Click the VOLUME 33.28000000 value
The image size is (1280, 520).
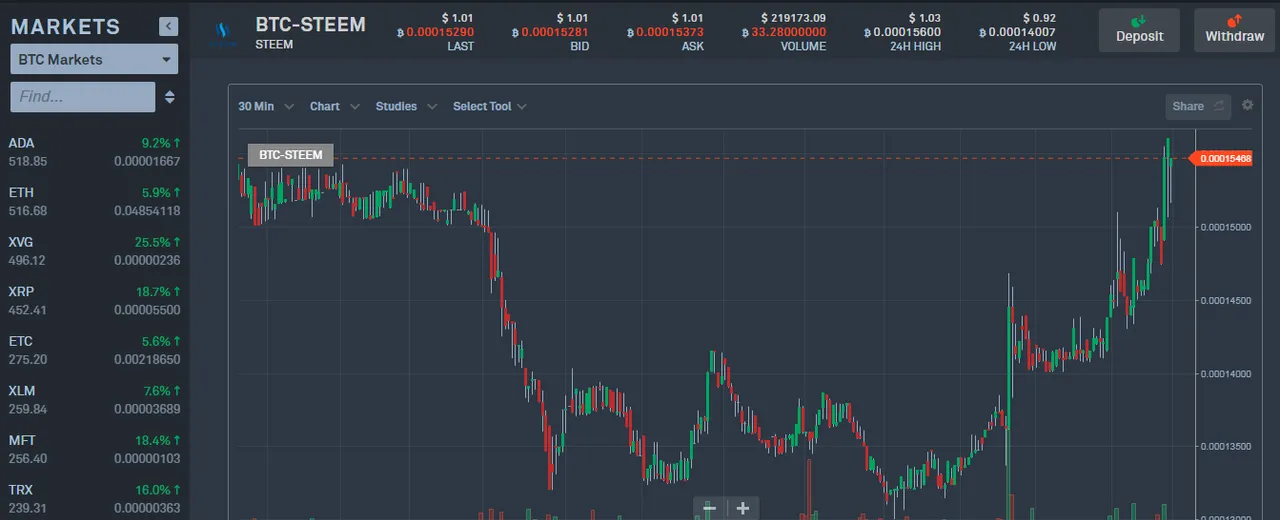[x=783, y=32]
